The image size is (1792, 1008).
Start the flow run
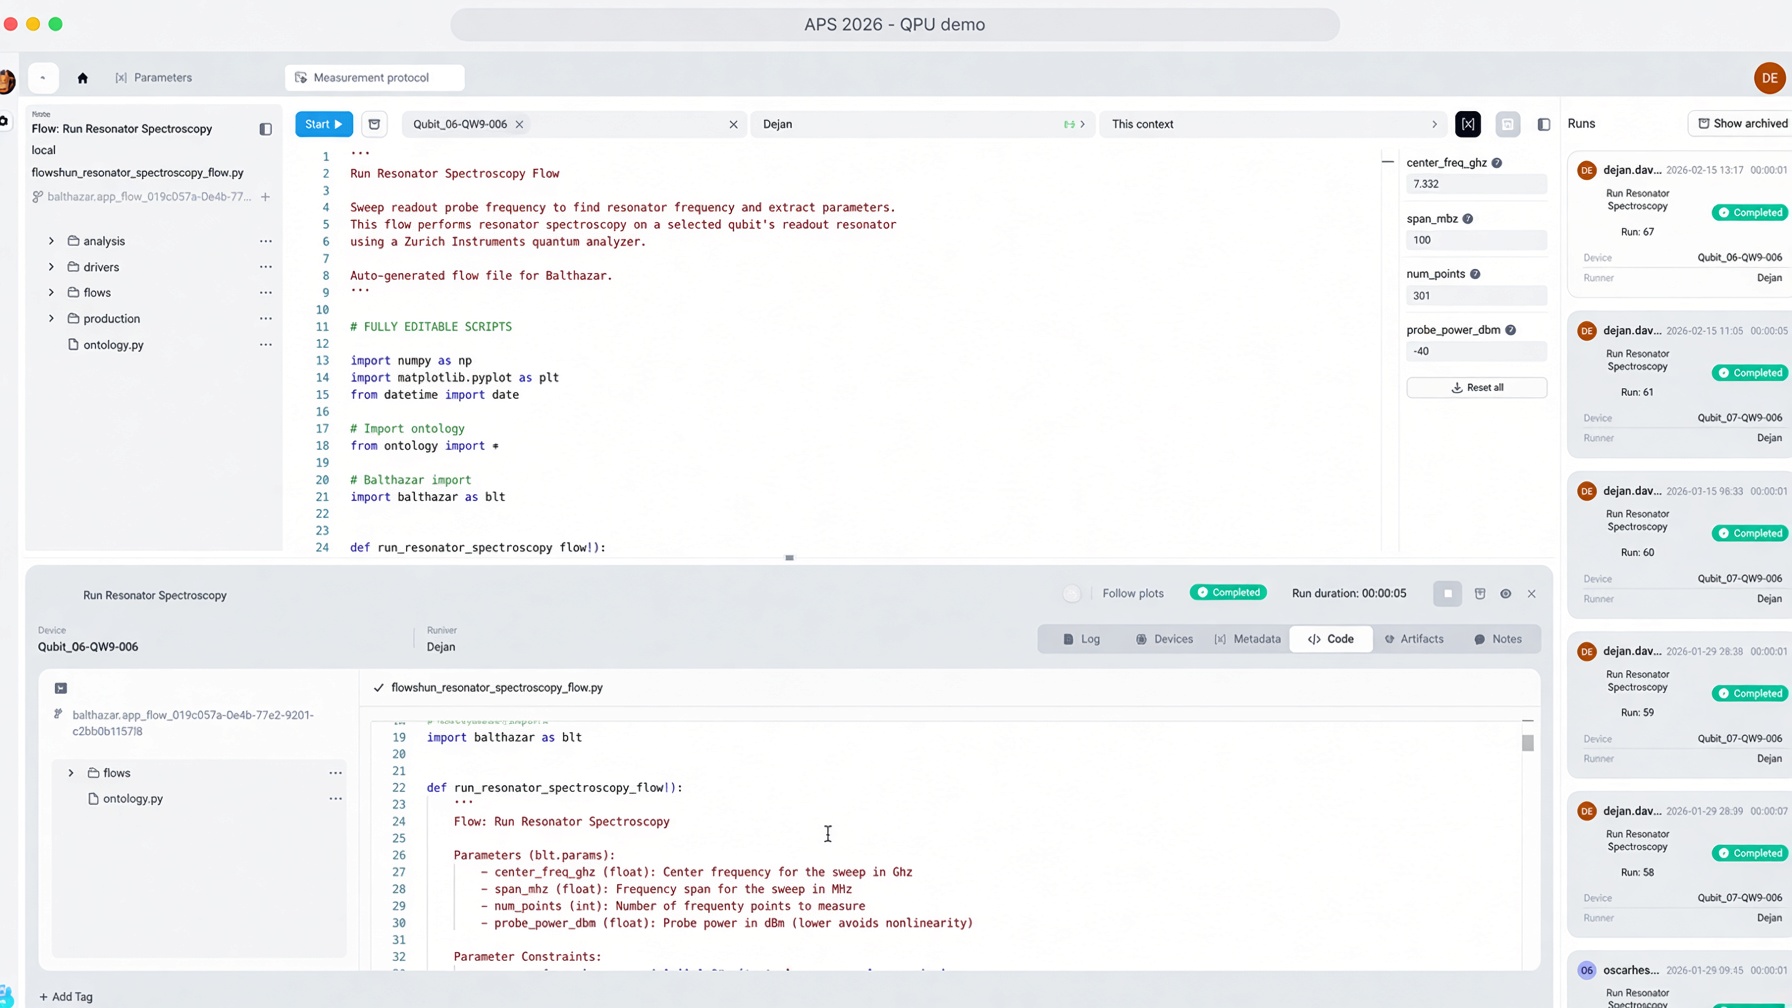click(x=323, y=124)
